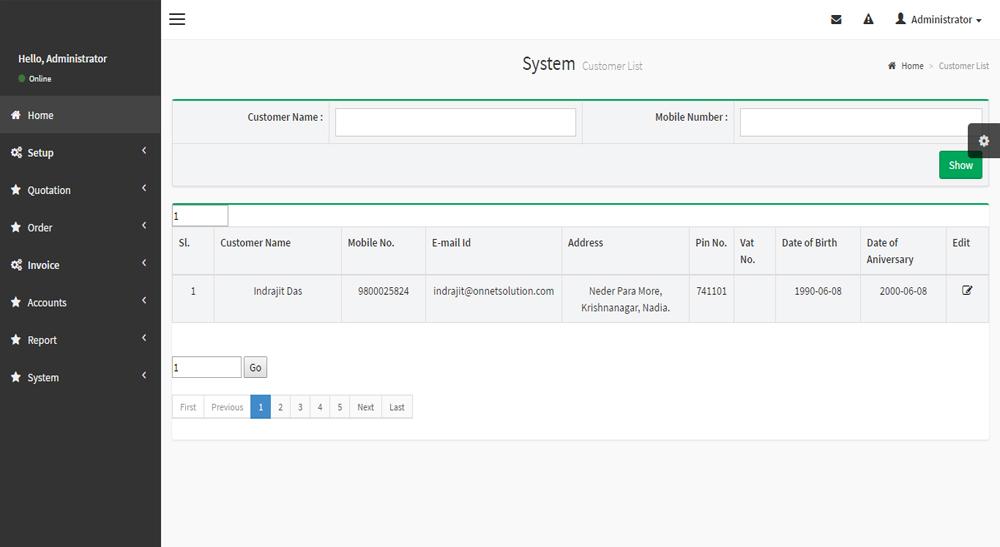Click the home icon in breadcrumb
Viewport: 1000px width, 547px height.
point(892,66)
